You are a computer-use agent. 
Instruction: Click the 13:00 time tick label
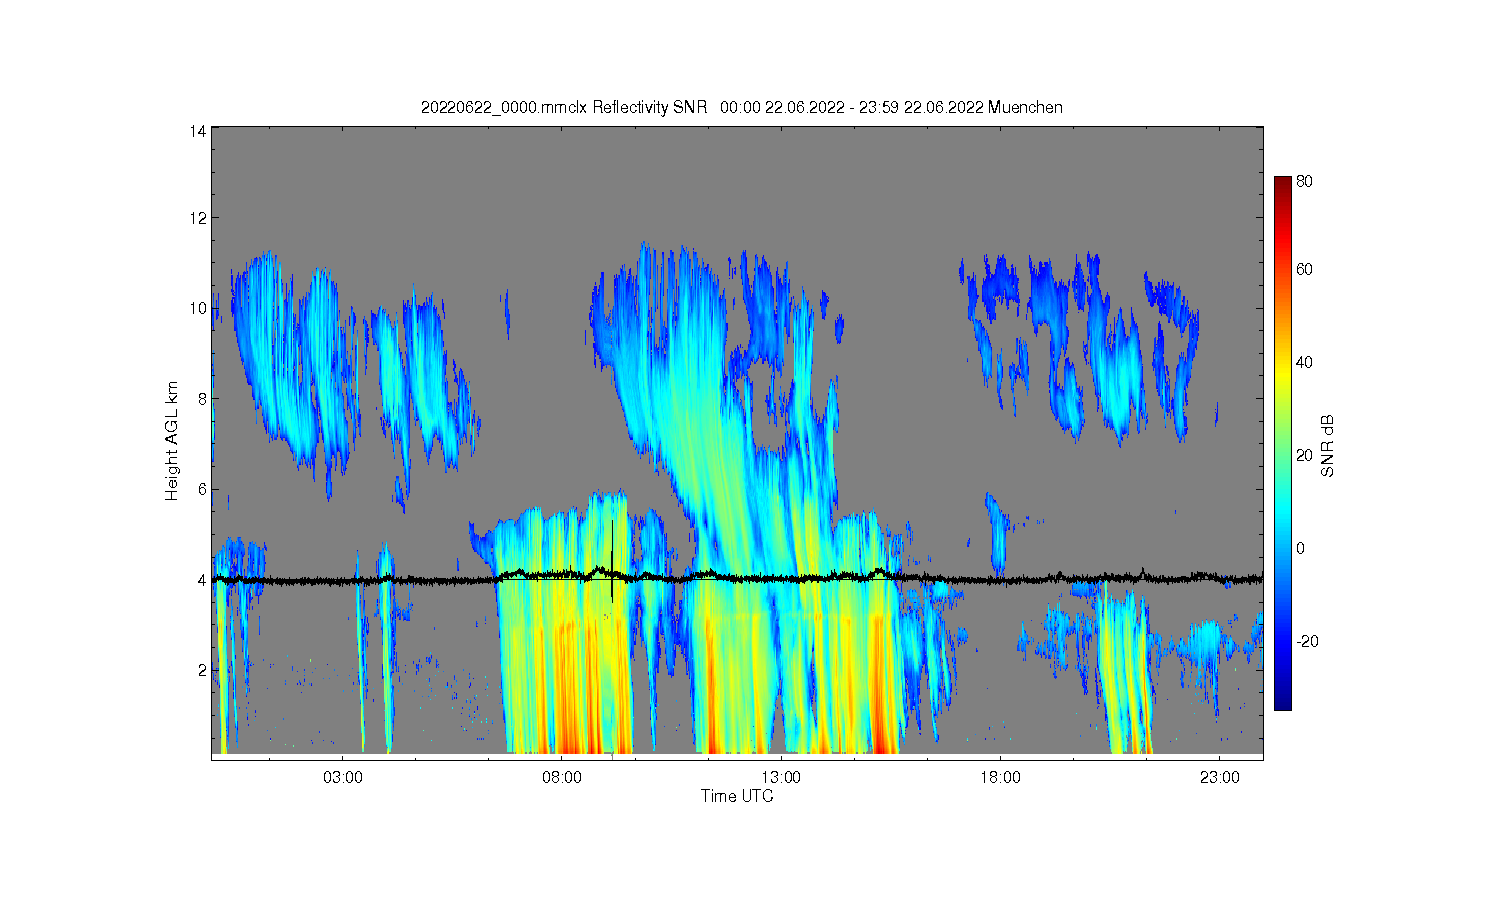pos(781,778)
